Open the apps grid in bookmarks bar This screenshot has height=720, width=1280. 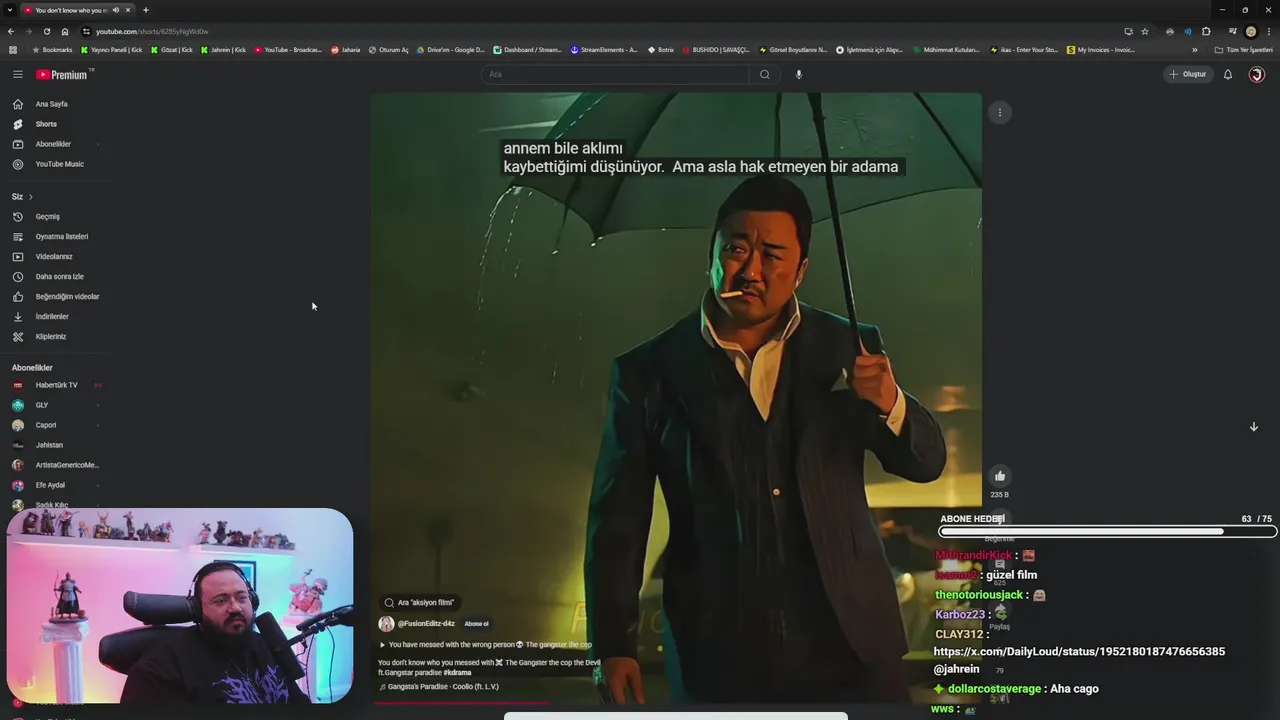point(13,49)
